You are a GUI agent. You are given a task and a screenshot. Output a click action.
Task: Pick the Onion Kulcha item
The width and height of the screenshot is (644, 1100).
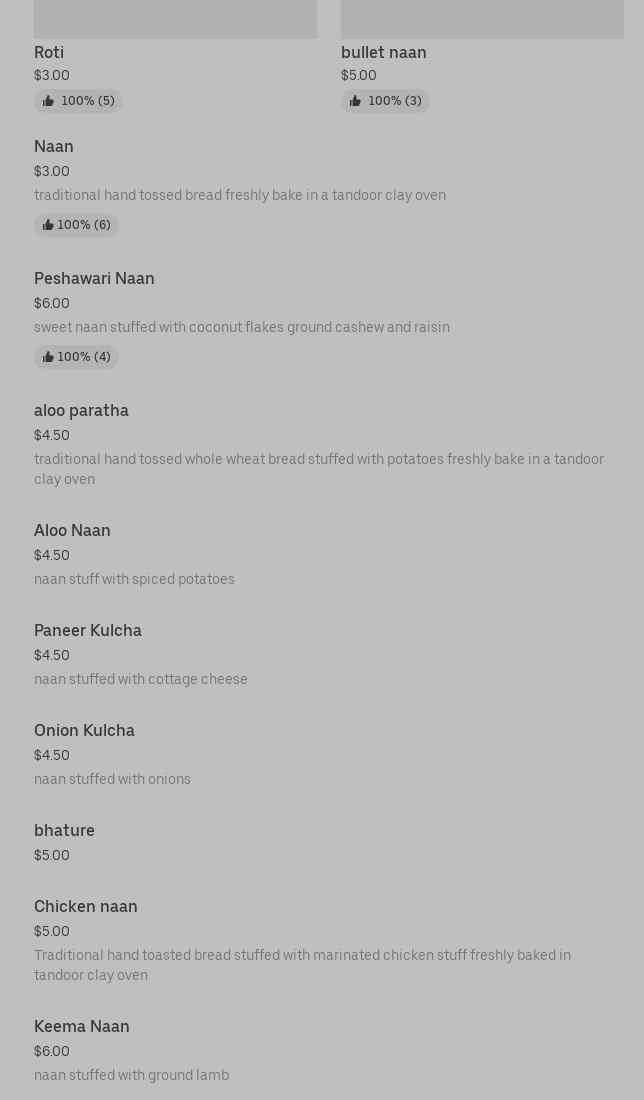tap(84, 731)
